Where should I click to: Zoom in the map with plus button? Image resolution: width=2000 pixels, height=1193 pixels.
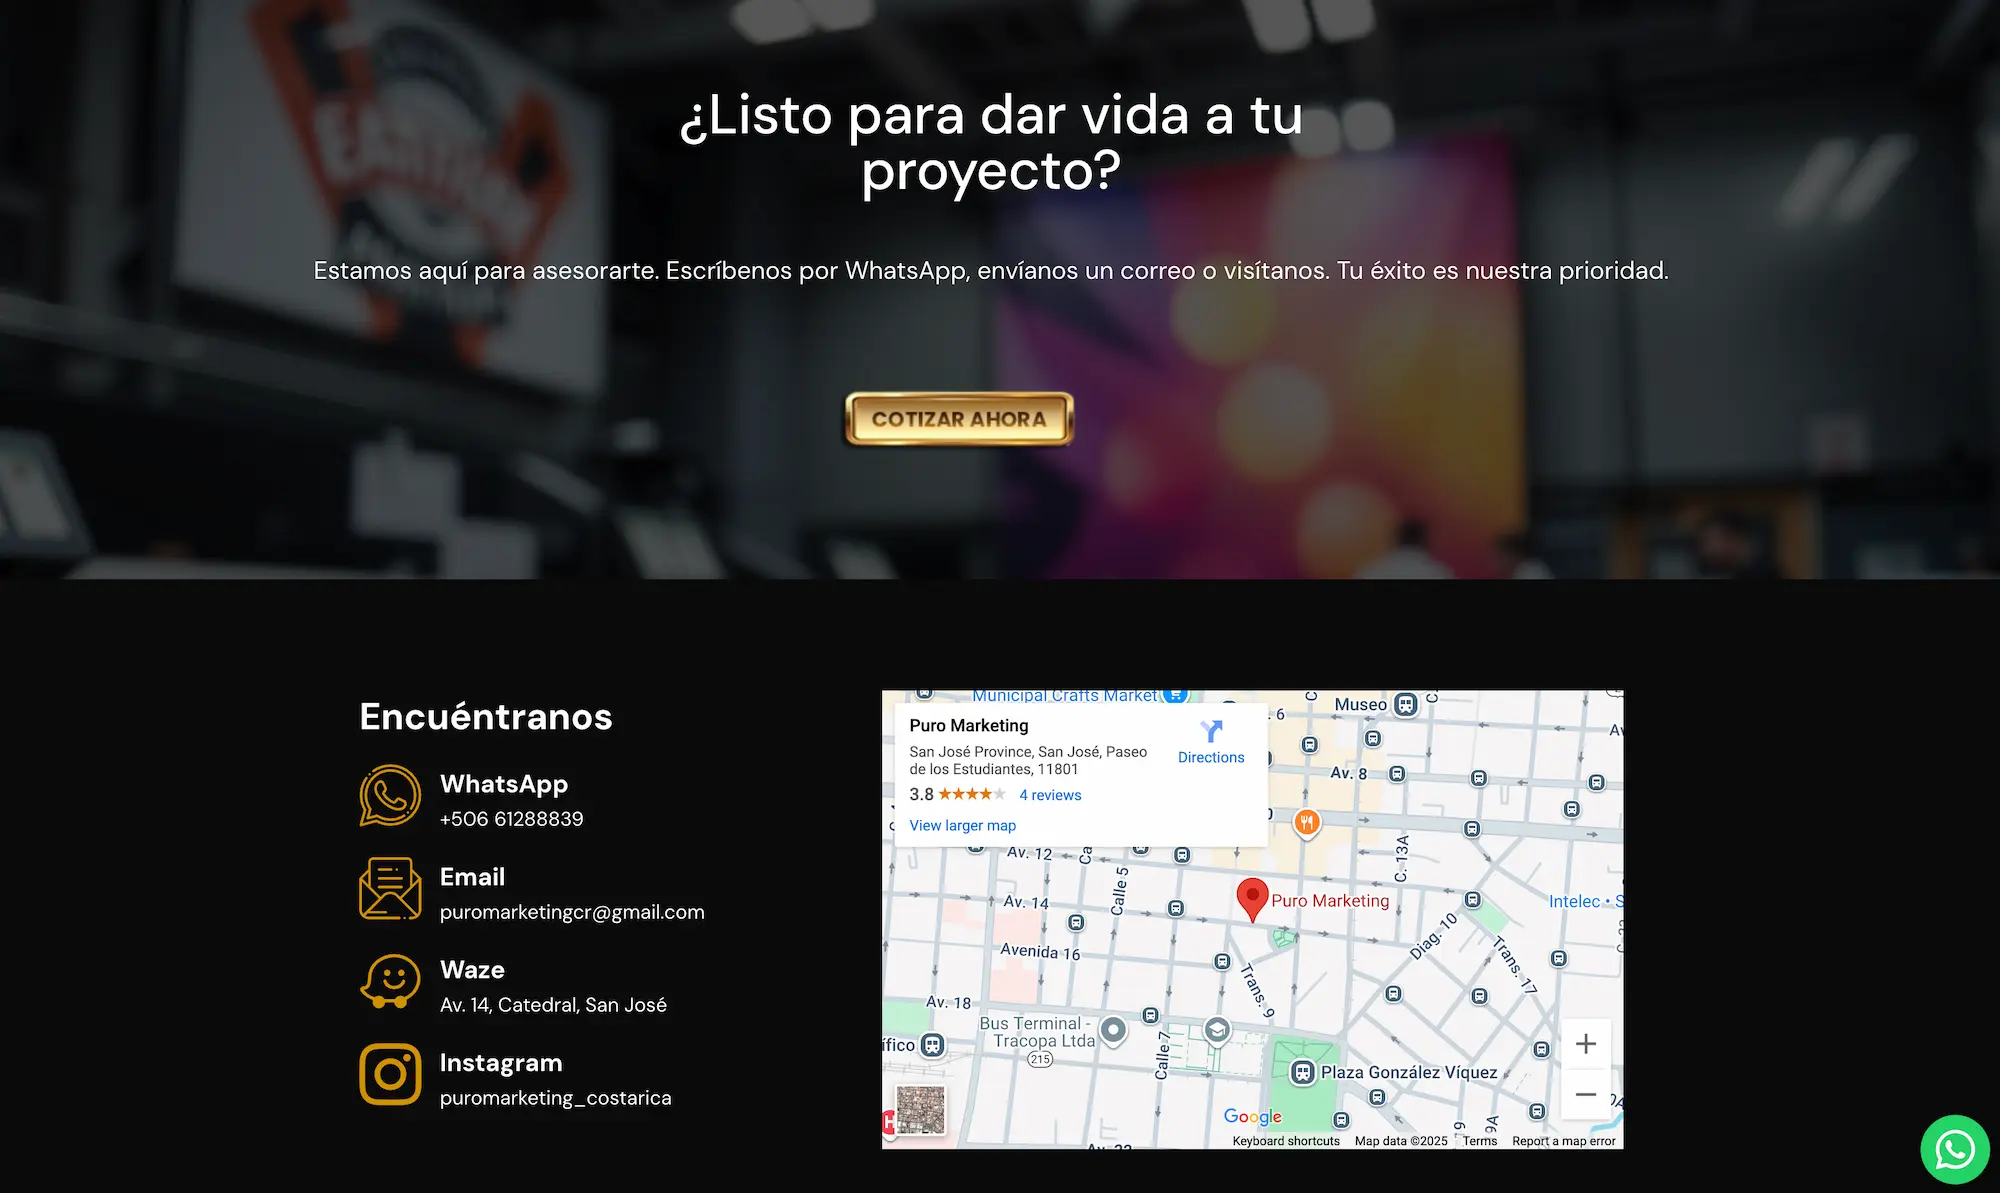coord(1585,1044)
